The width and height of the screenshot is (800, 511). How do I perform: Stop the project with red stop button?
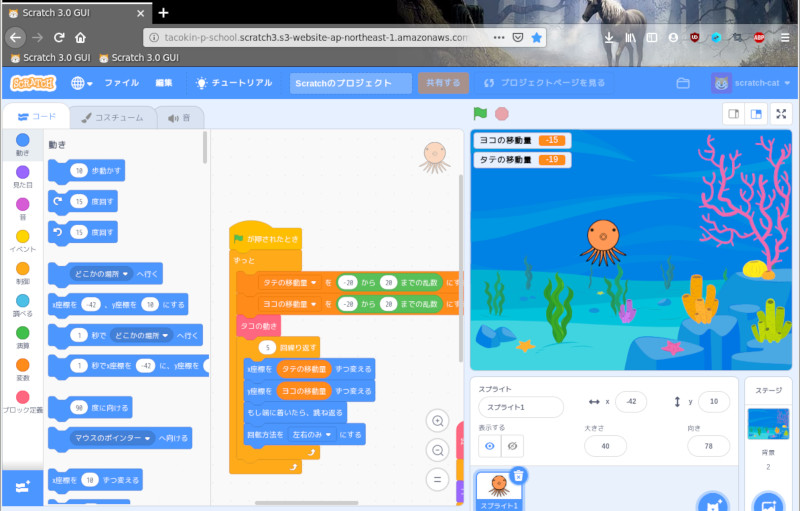[502, 114]
